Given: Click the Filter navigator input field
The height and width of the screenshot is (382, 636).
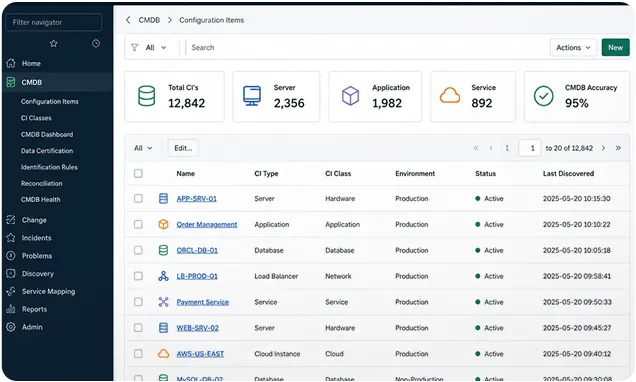Looking at the screenshot, I should point(54,22).
